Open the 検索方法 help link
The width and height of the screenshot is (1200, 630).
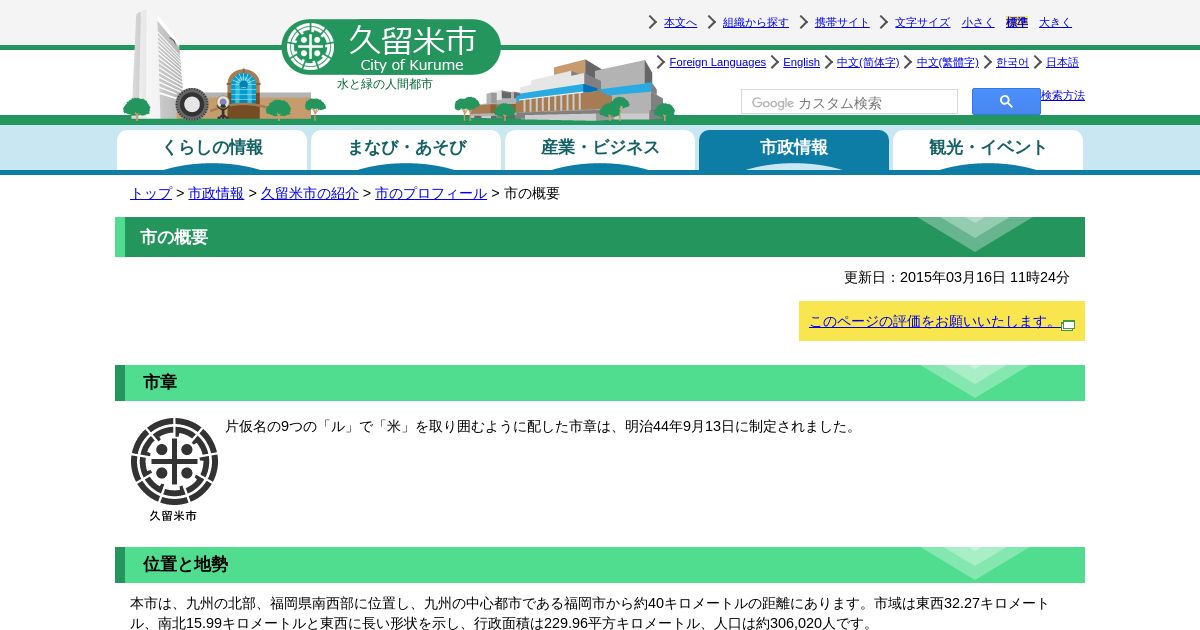click(x=1063, y=96)
